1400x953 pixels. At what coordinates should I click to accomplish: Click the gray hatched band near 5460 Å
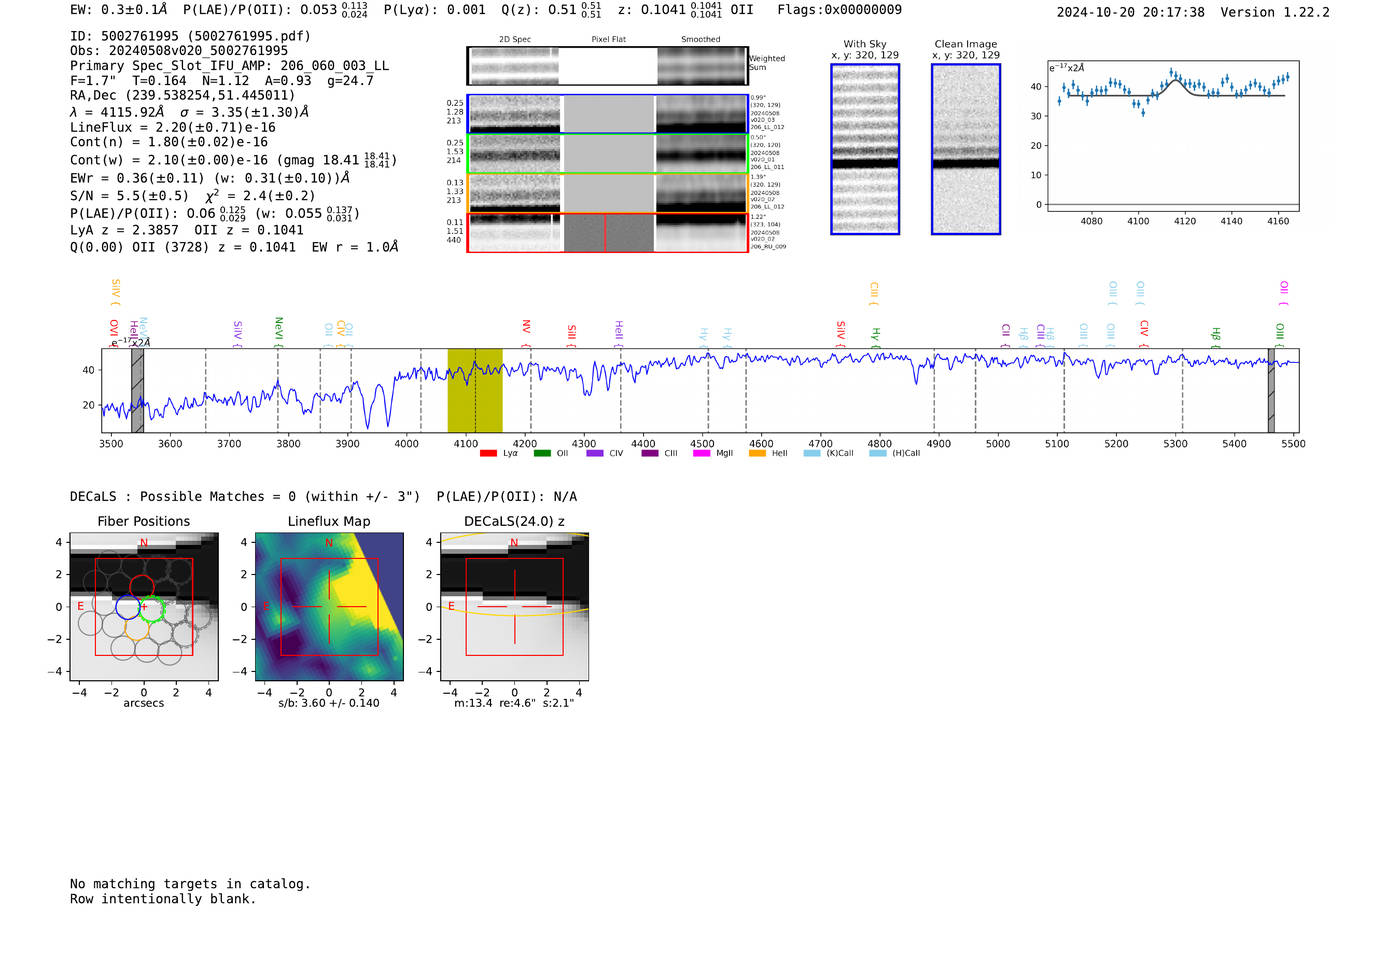click(x=1271, y=390)
